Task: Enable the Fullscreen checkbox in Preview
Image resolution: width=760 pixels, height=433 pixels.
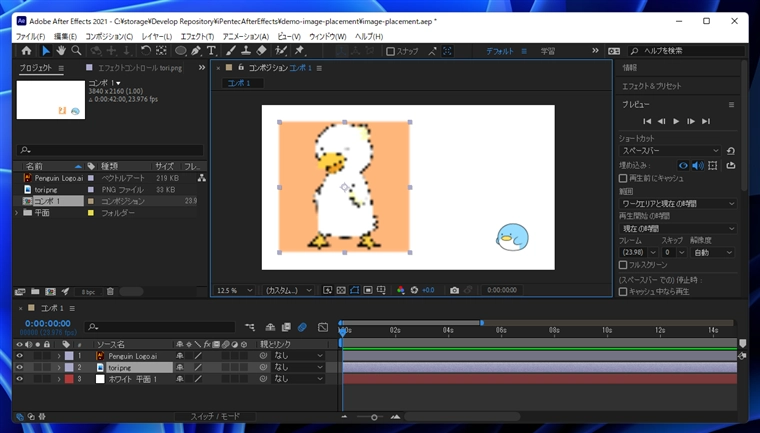Action: point(623,265)
